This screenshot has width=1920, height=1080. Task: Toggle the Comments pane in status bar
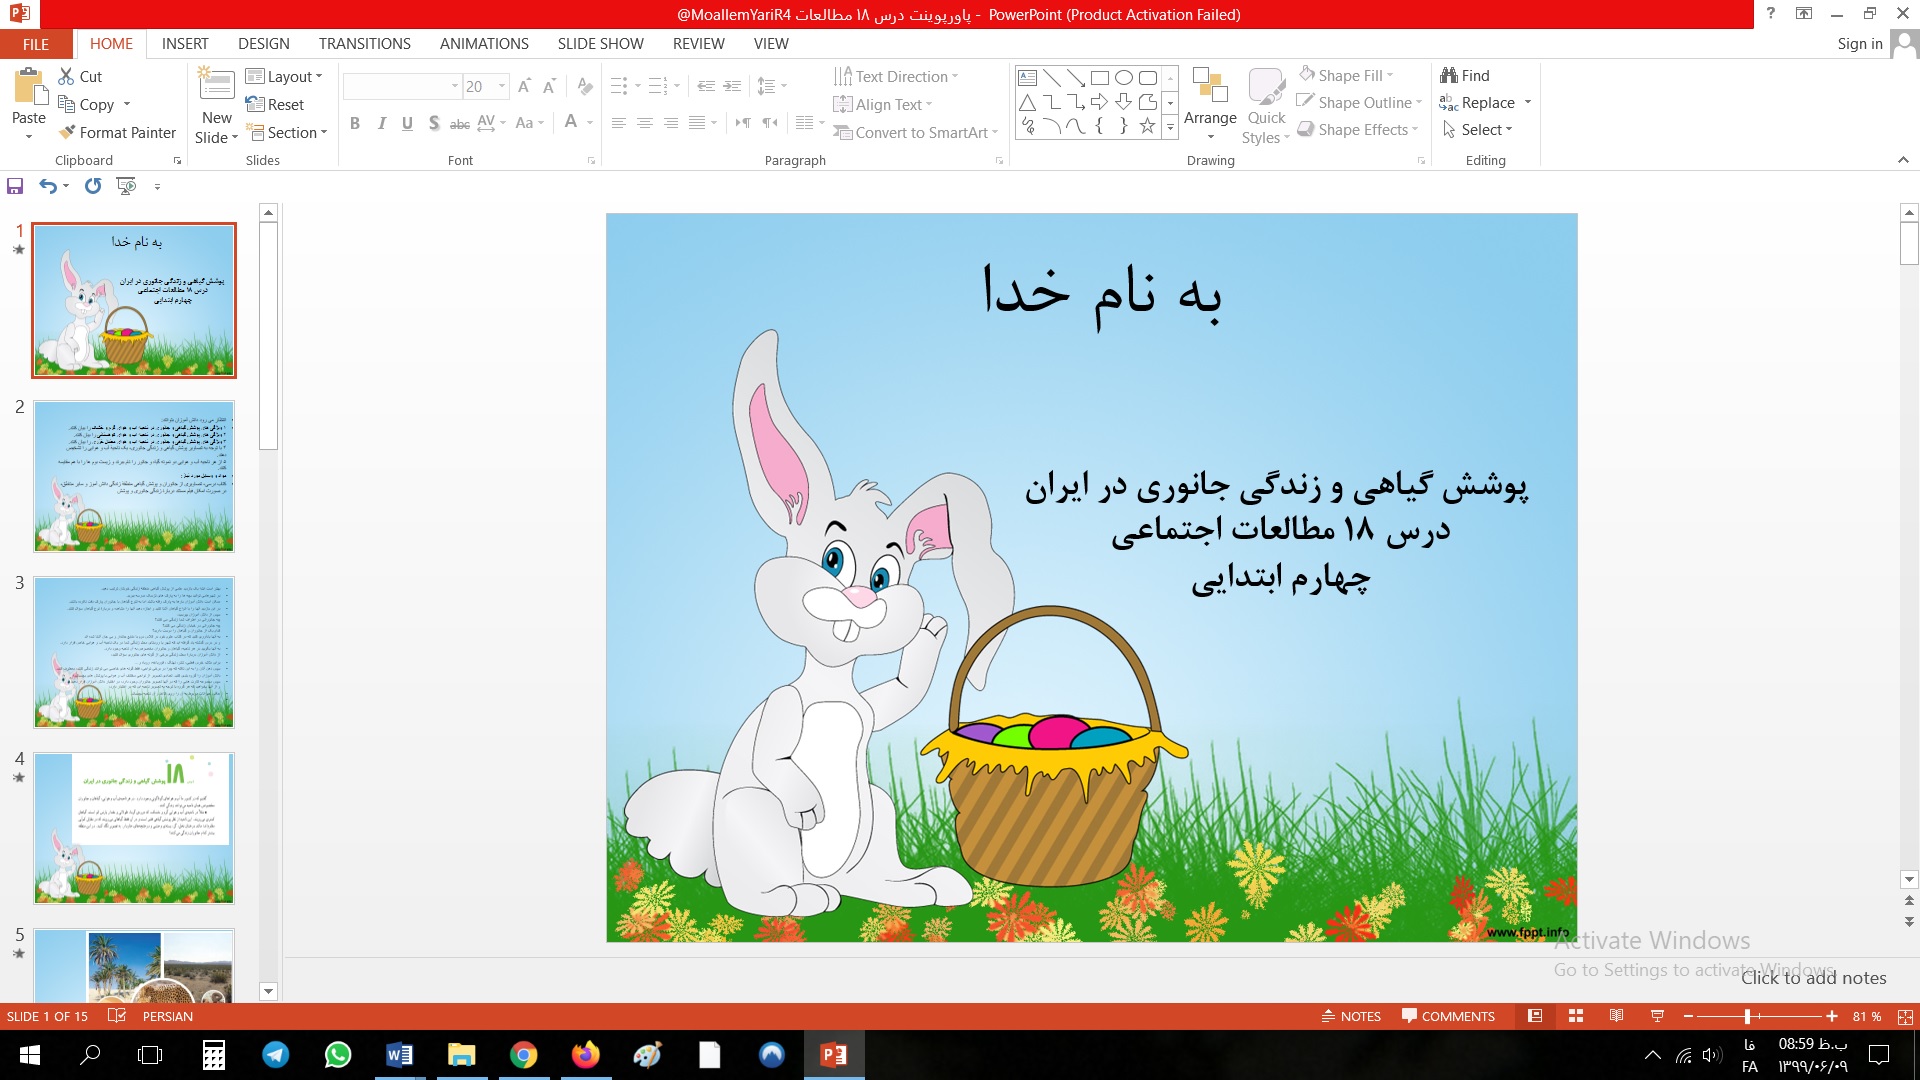point(1448,1016)
